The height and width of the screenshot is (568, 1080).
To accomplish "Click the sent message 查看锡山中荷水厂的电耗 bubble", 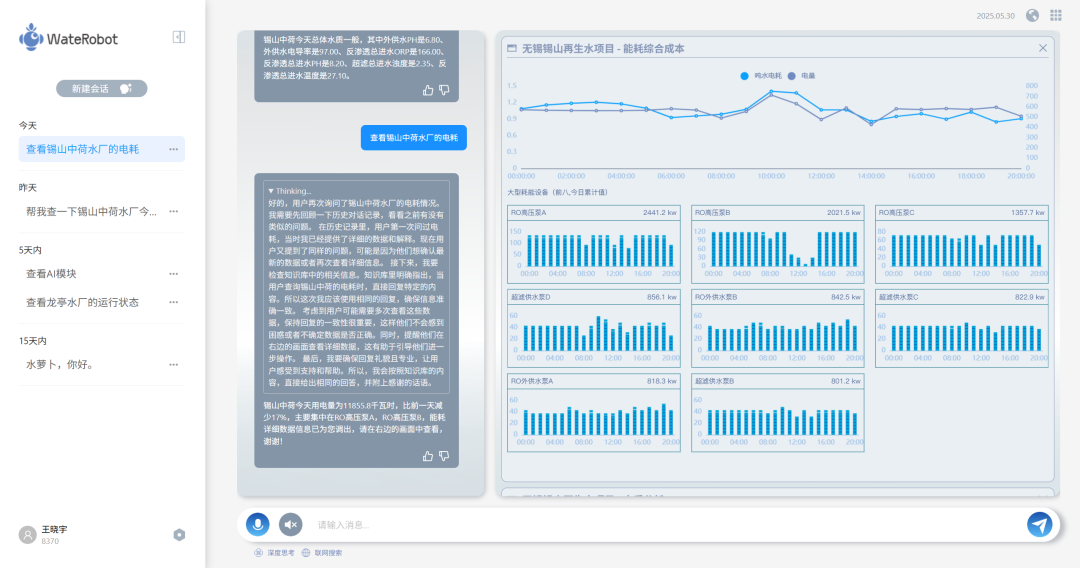I will [x=414, y=138].
